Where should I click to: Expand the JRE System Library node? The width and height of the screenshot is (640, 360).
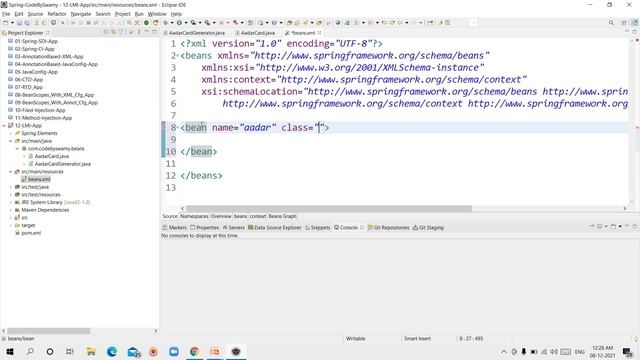11,202
